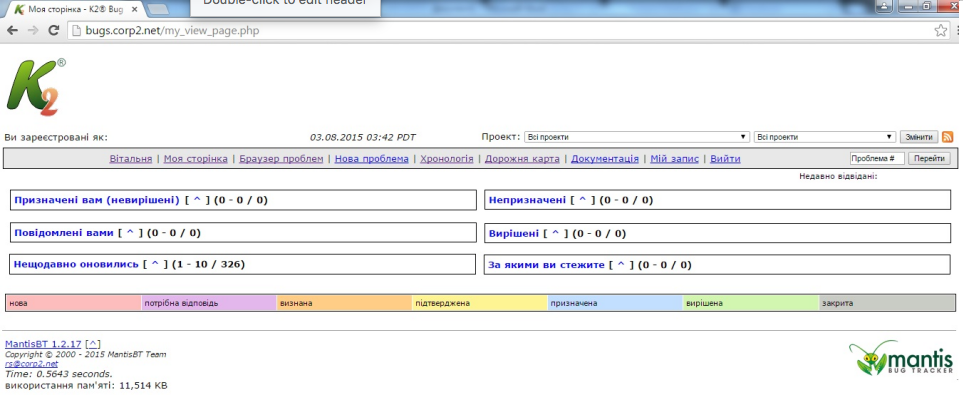The image size is (963, 397).
Task: Click the browser forward arrow
Action: point(33,30)
